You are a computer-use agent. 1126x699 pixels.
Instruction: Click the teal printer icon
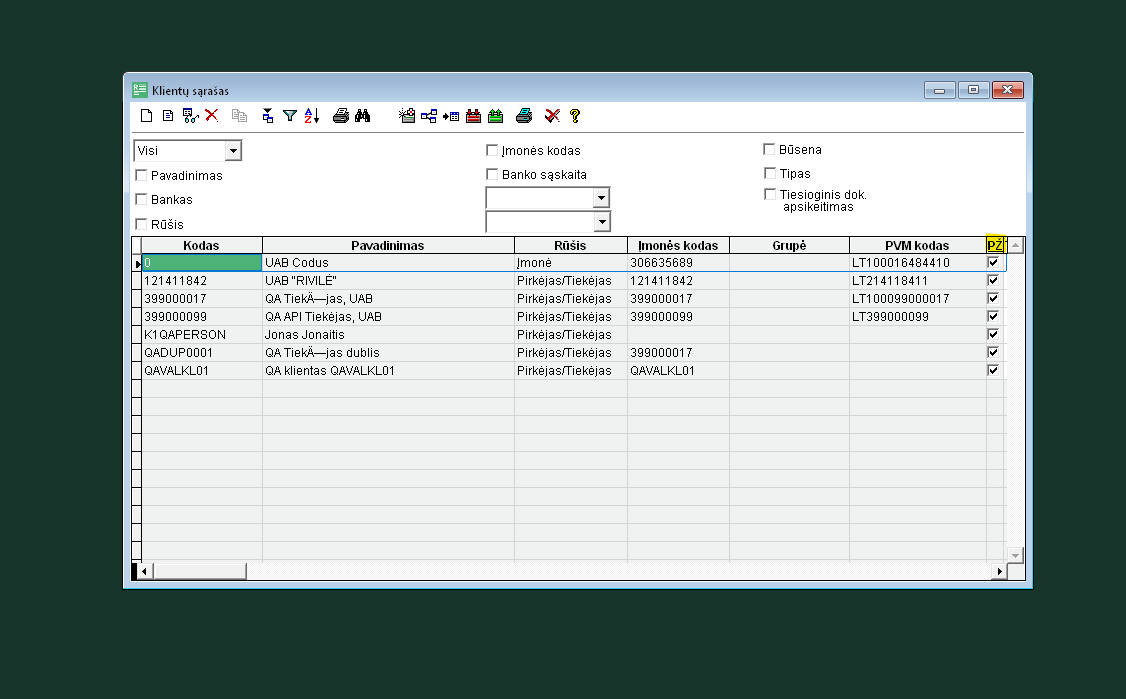[x=524, y=116]
